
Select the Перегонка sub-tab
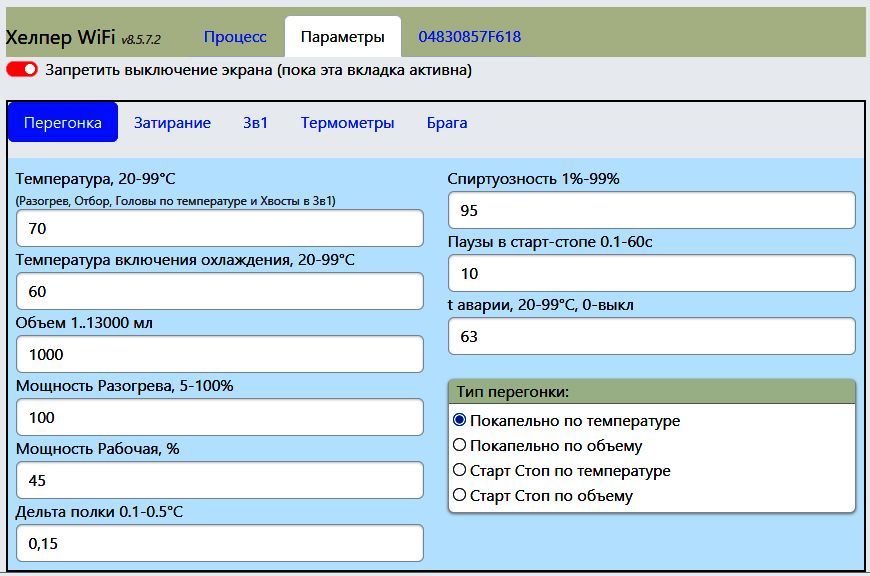tap(63, 123)
